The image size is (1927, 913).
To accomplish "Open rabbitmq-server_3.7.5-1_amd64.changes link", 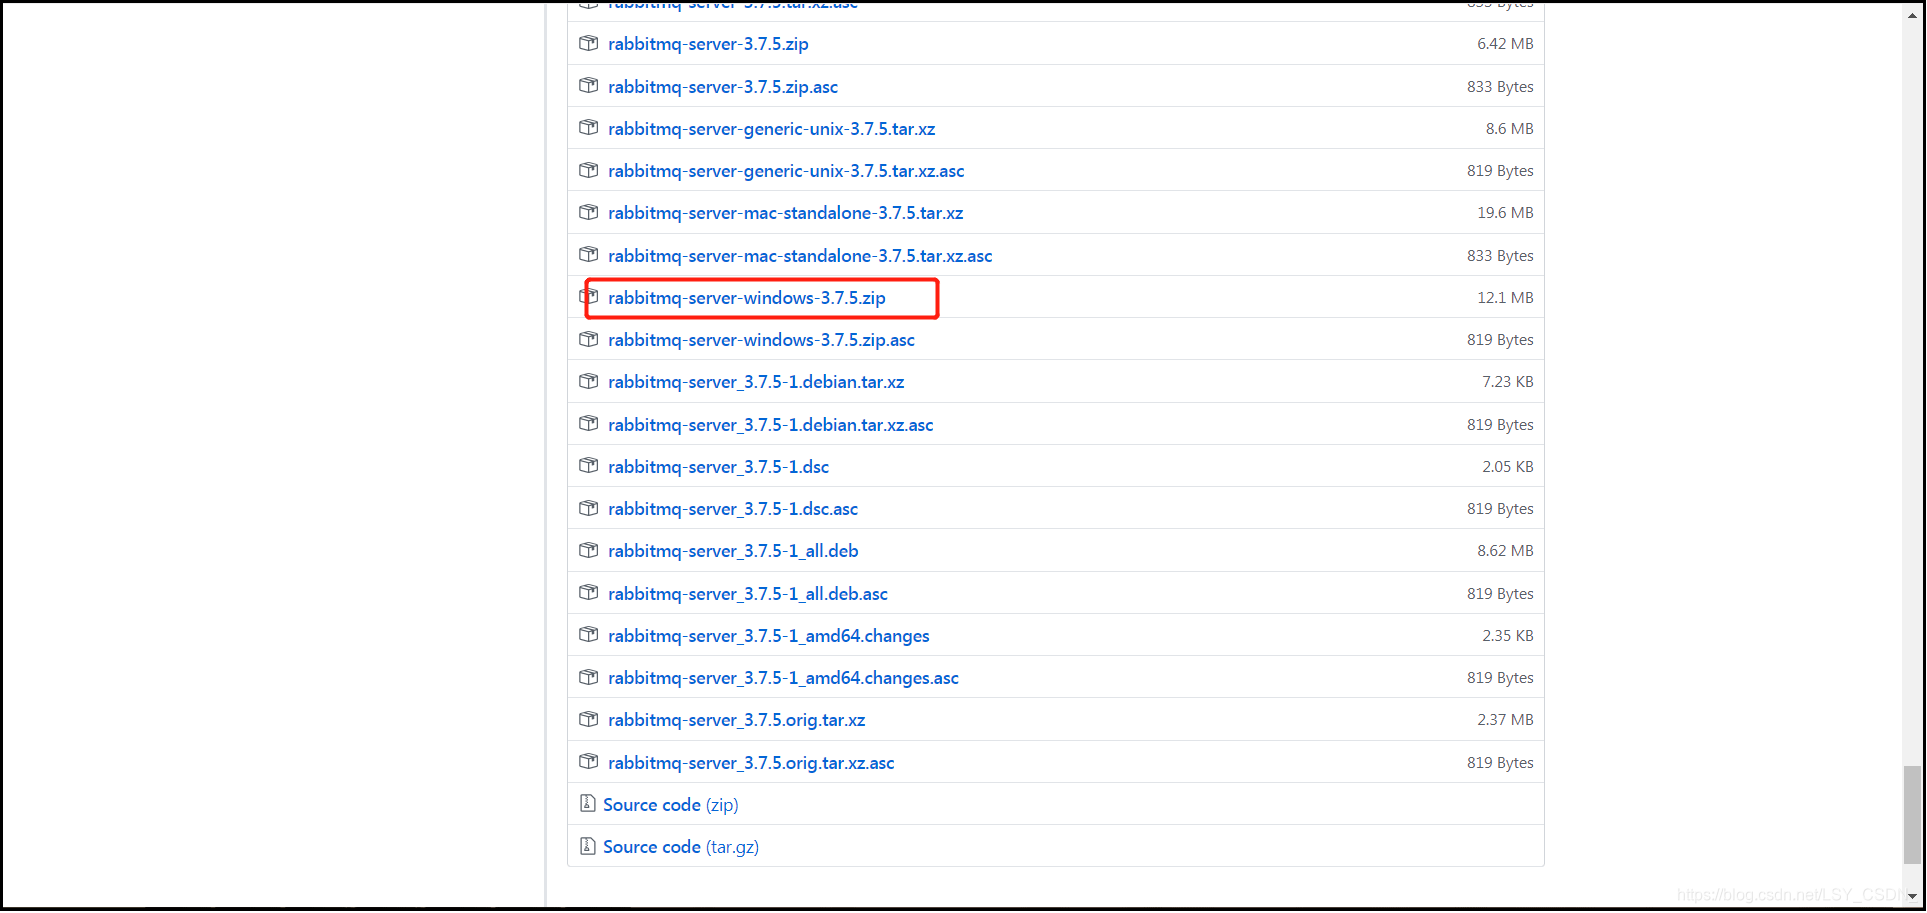I will pyautogui.click(x=769, y=636).
